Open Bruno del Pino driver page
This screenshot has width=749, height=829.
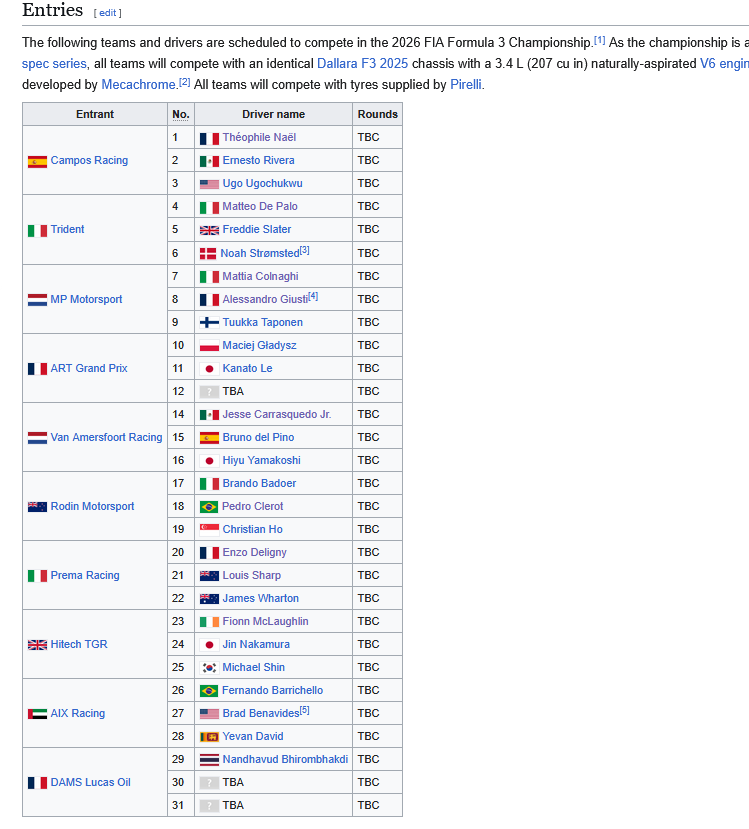(258, 437)
